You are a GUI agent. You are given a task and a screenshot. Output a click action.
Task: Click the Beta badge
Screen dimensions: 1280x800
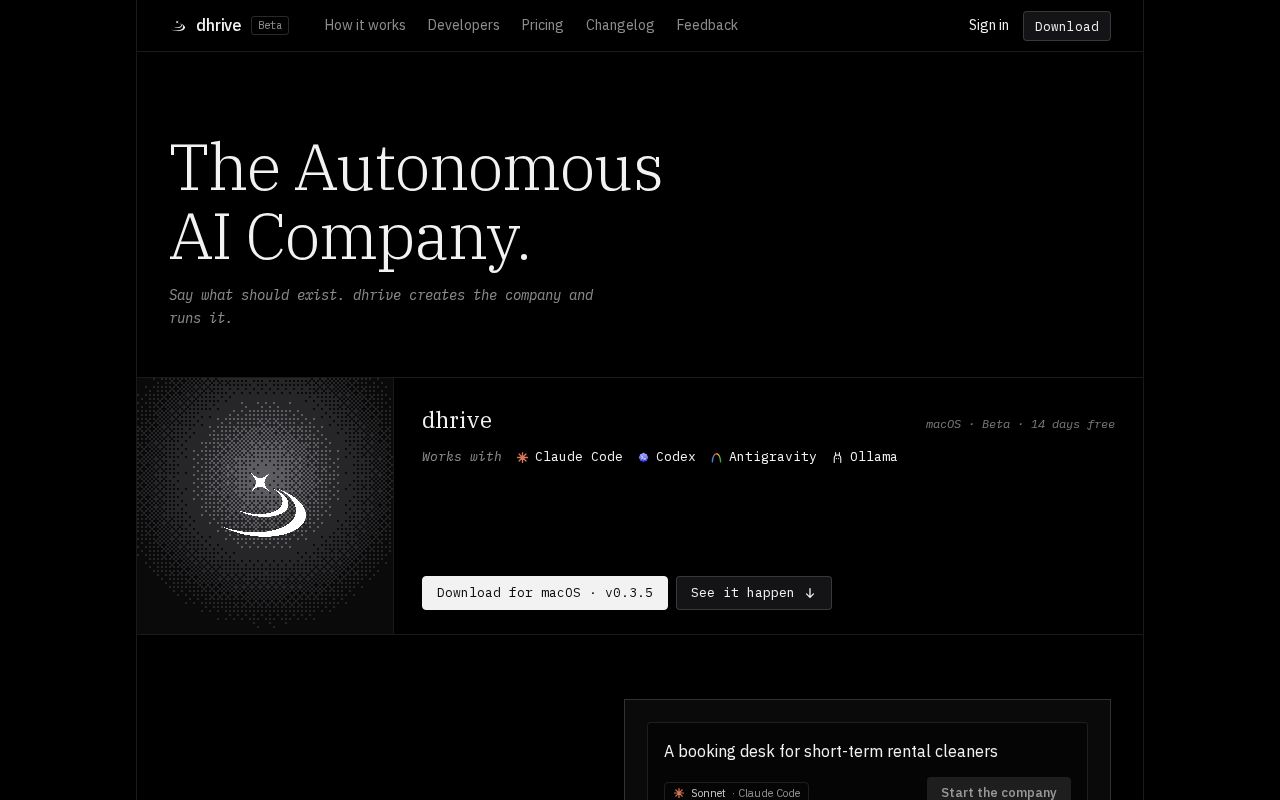point(270,25)
